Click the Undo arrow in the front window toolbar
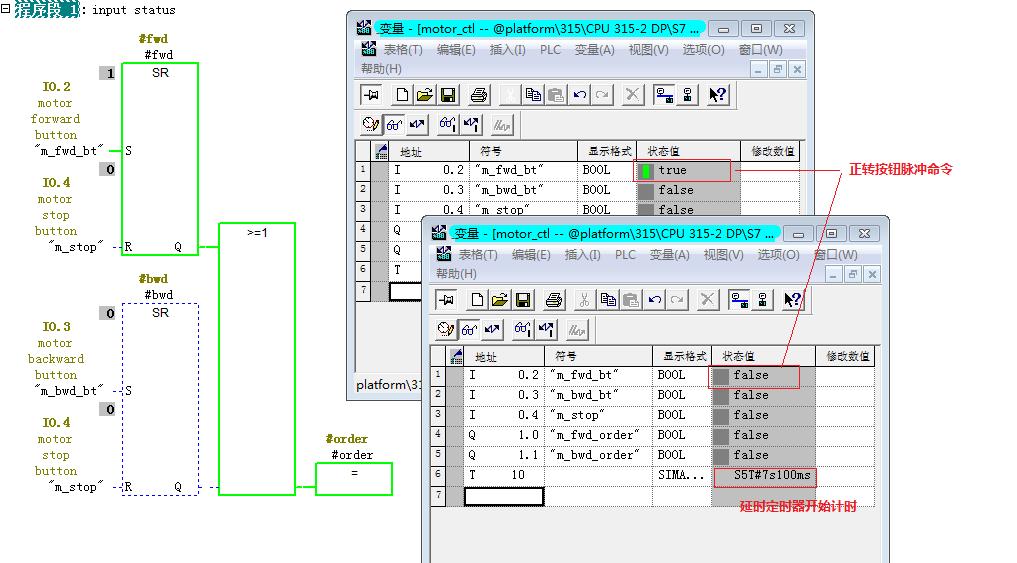1017x563 pixels. [x=655, y=300]
